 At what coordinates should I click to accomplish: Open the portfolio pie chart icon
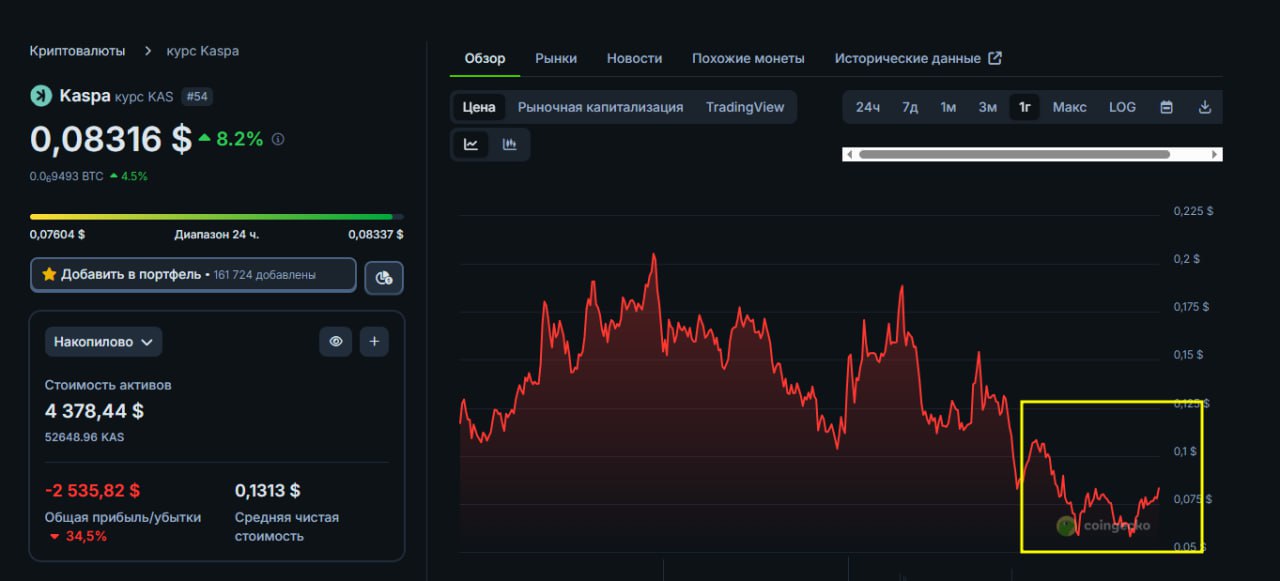pyautogui.click(x=384, y=276)
